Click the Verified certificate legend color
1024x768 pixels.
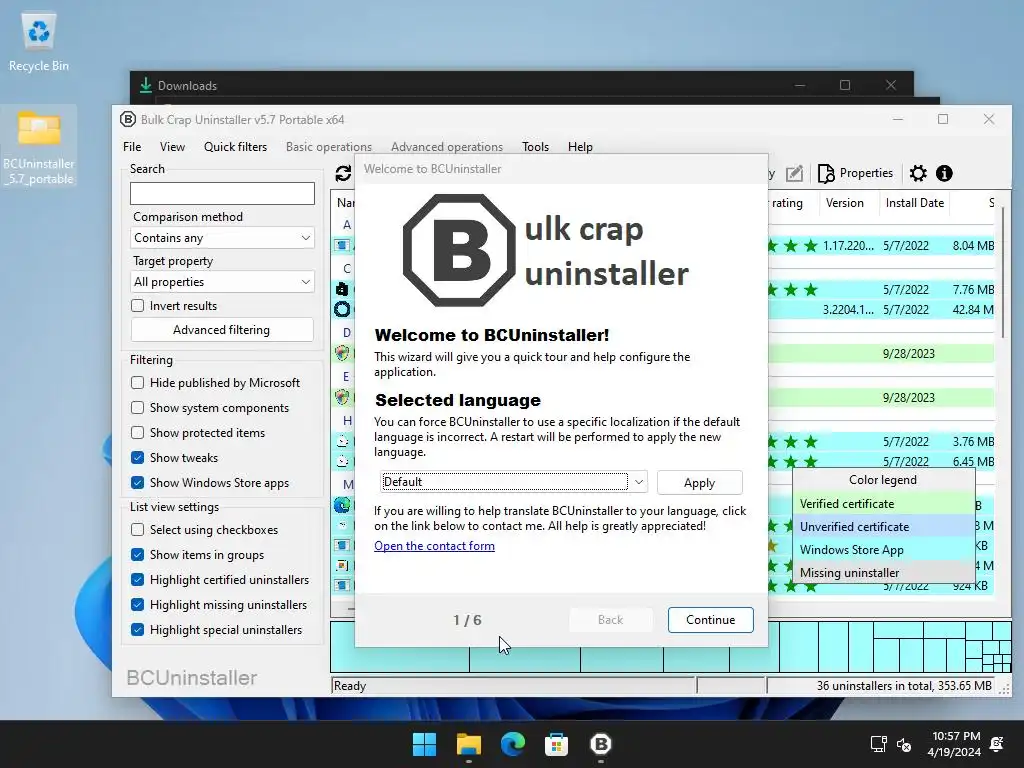pyautogui.click(x=883, y=504)
